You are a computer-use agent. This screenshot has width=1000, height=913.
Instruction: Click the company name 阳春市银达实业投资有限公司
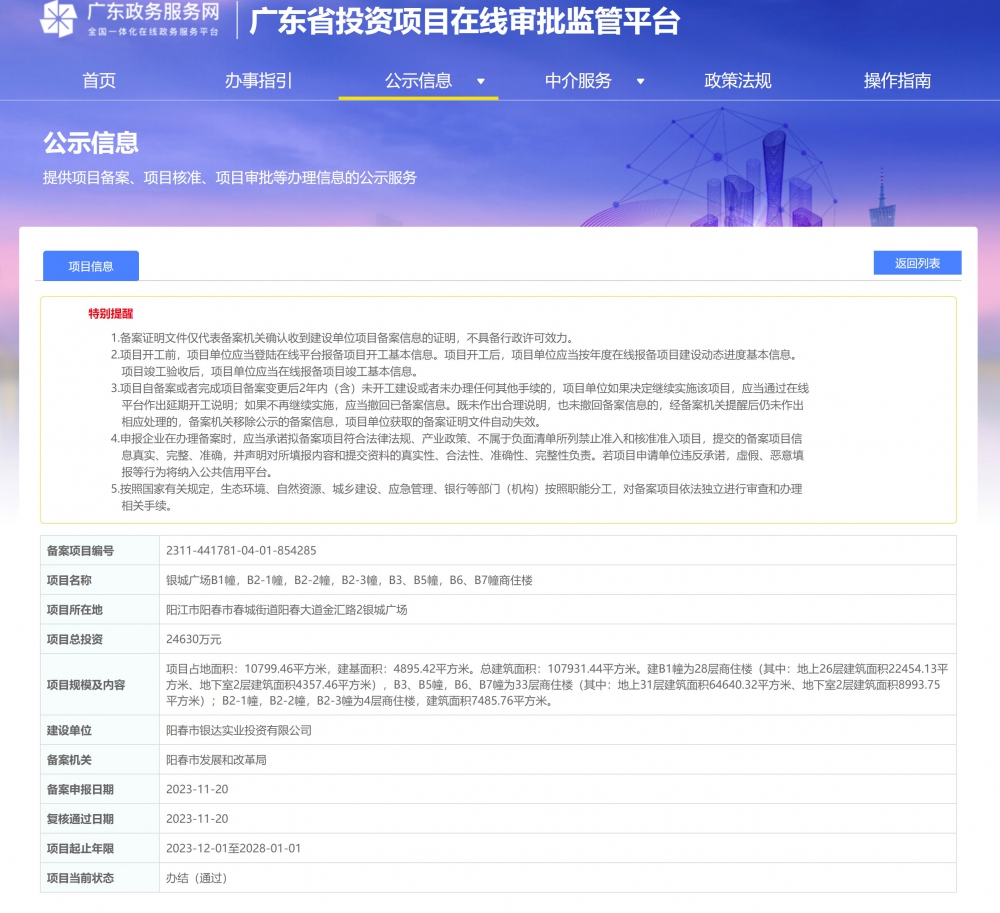click(x=238, y=730)
